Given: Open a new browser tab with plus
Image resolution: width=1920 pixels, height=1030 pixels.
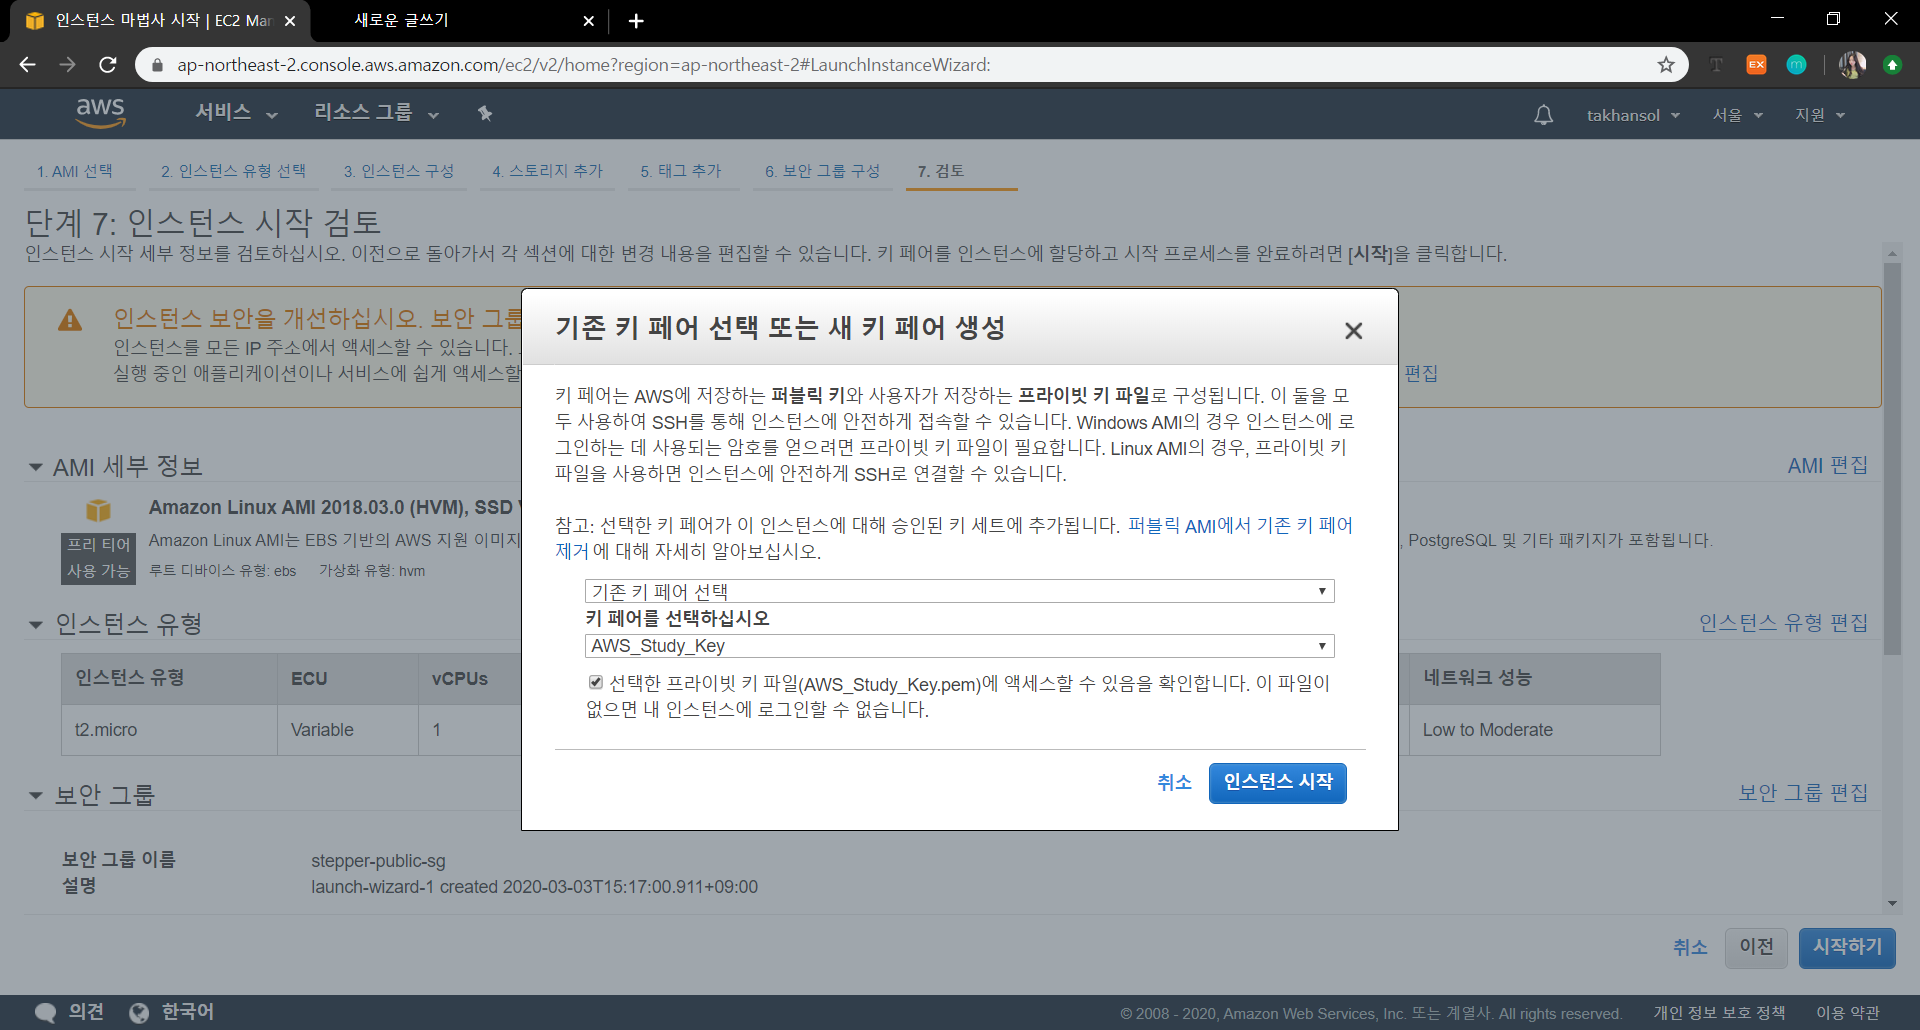Looking at the screenshot, I should (x=636, y=21).
